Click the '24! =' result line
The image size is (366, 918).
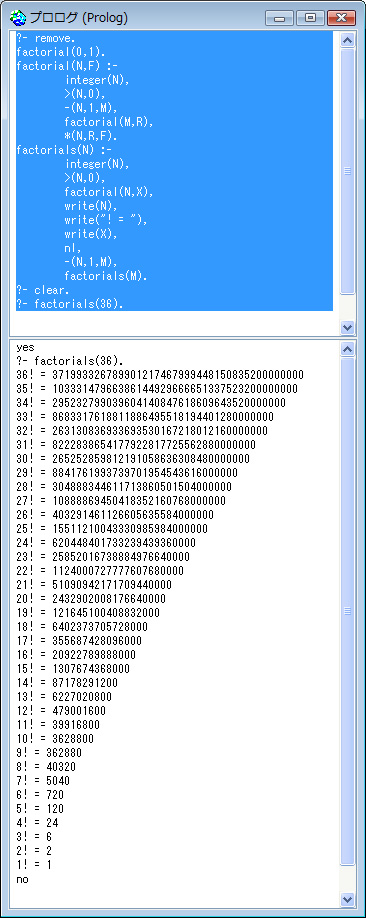pos(107,543)
